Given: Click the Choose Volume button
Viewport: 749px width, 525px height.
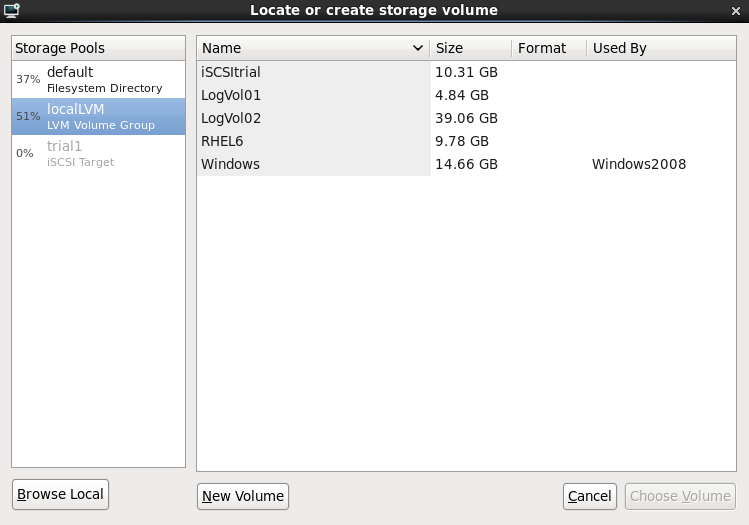Looking at the screenshot, I should coord(680,496).
